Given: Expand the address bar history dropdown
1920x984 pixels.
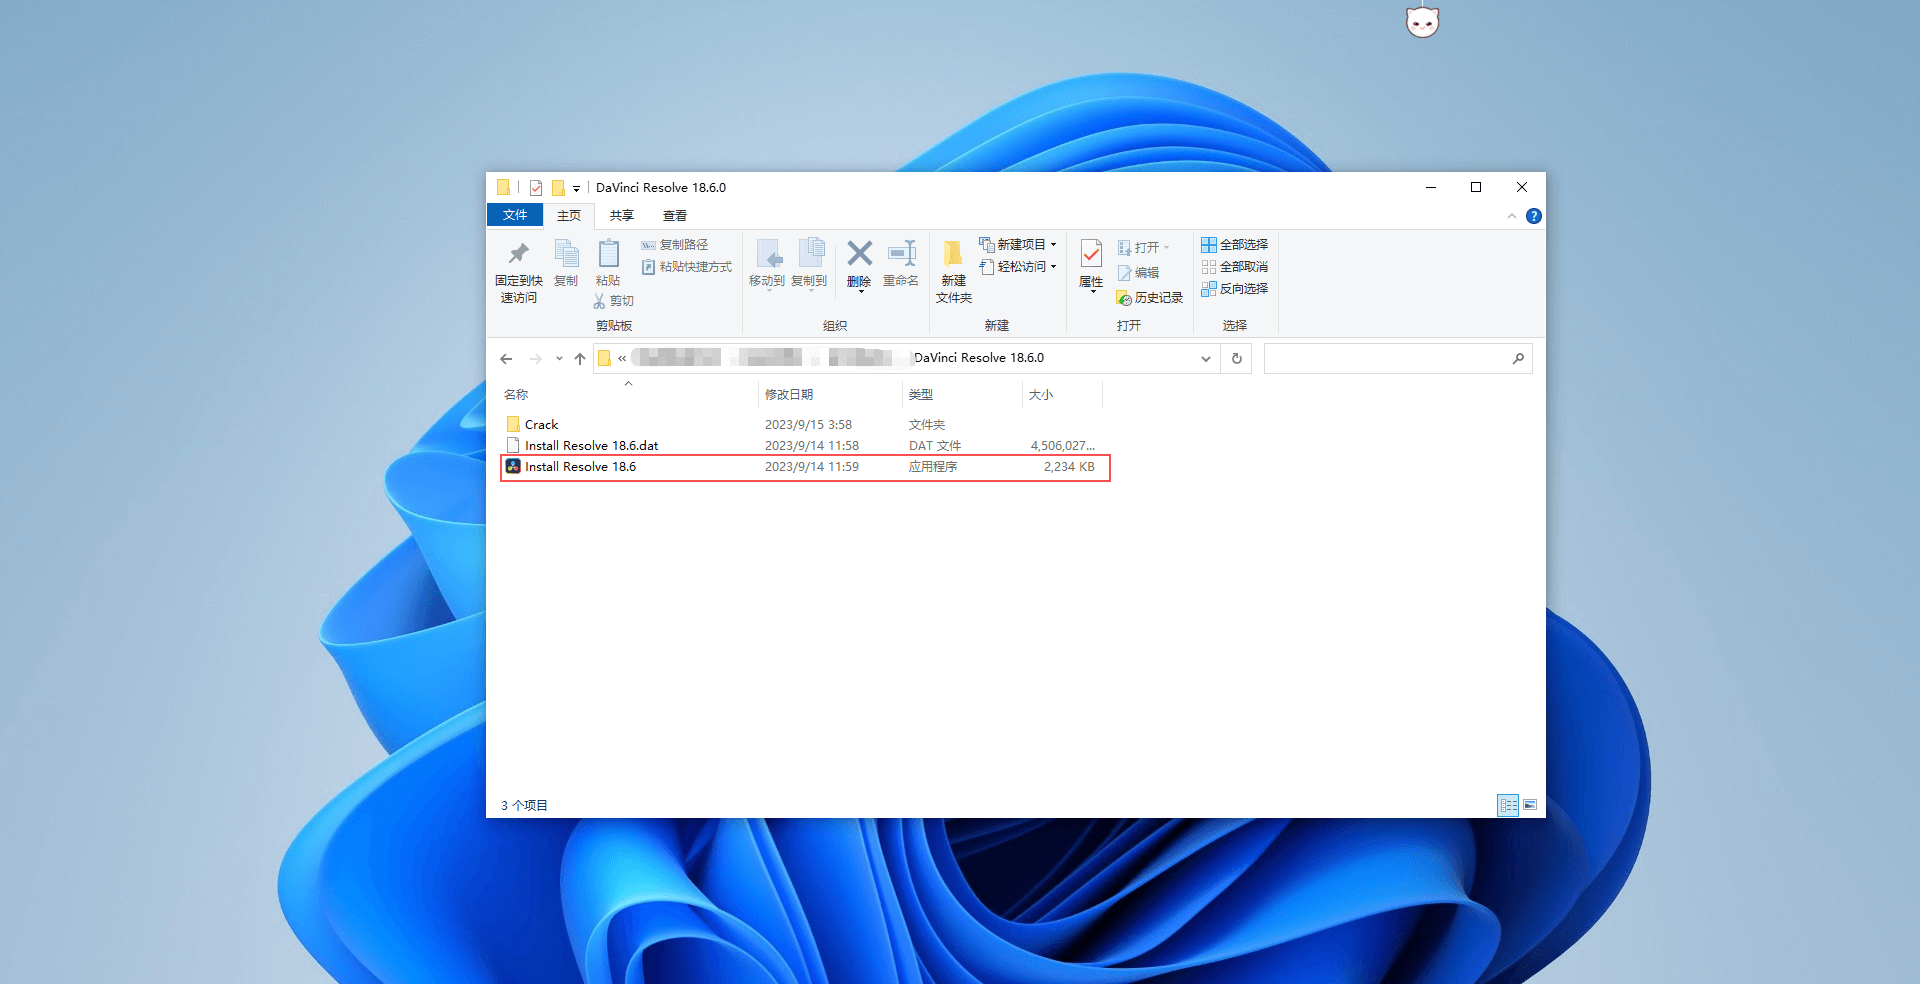Looking at the screenshot, I should pos(1205,359).
